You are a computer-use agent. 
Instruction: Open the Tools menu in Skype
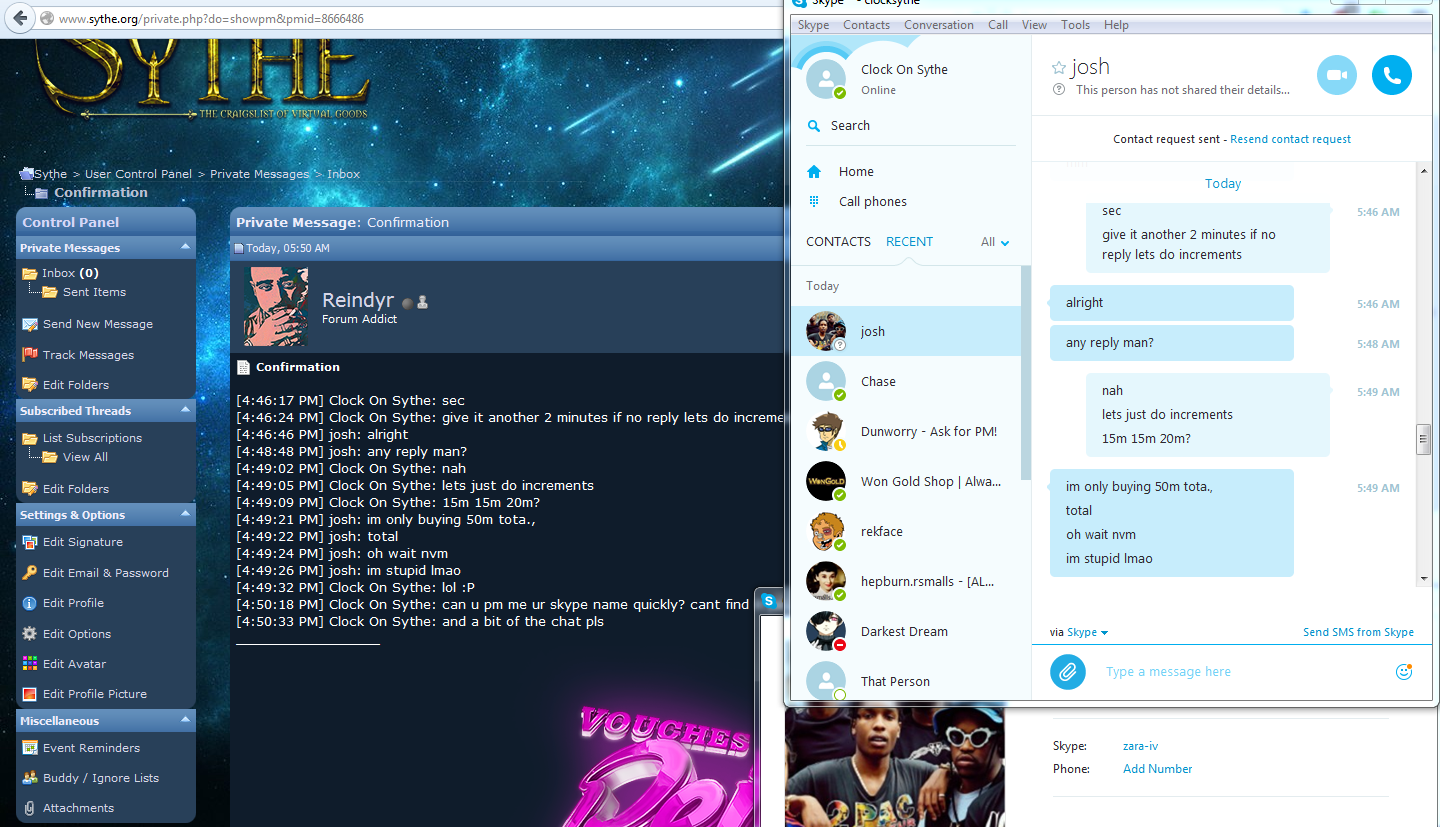(x=1076, y=25)
